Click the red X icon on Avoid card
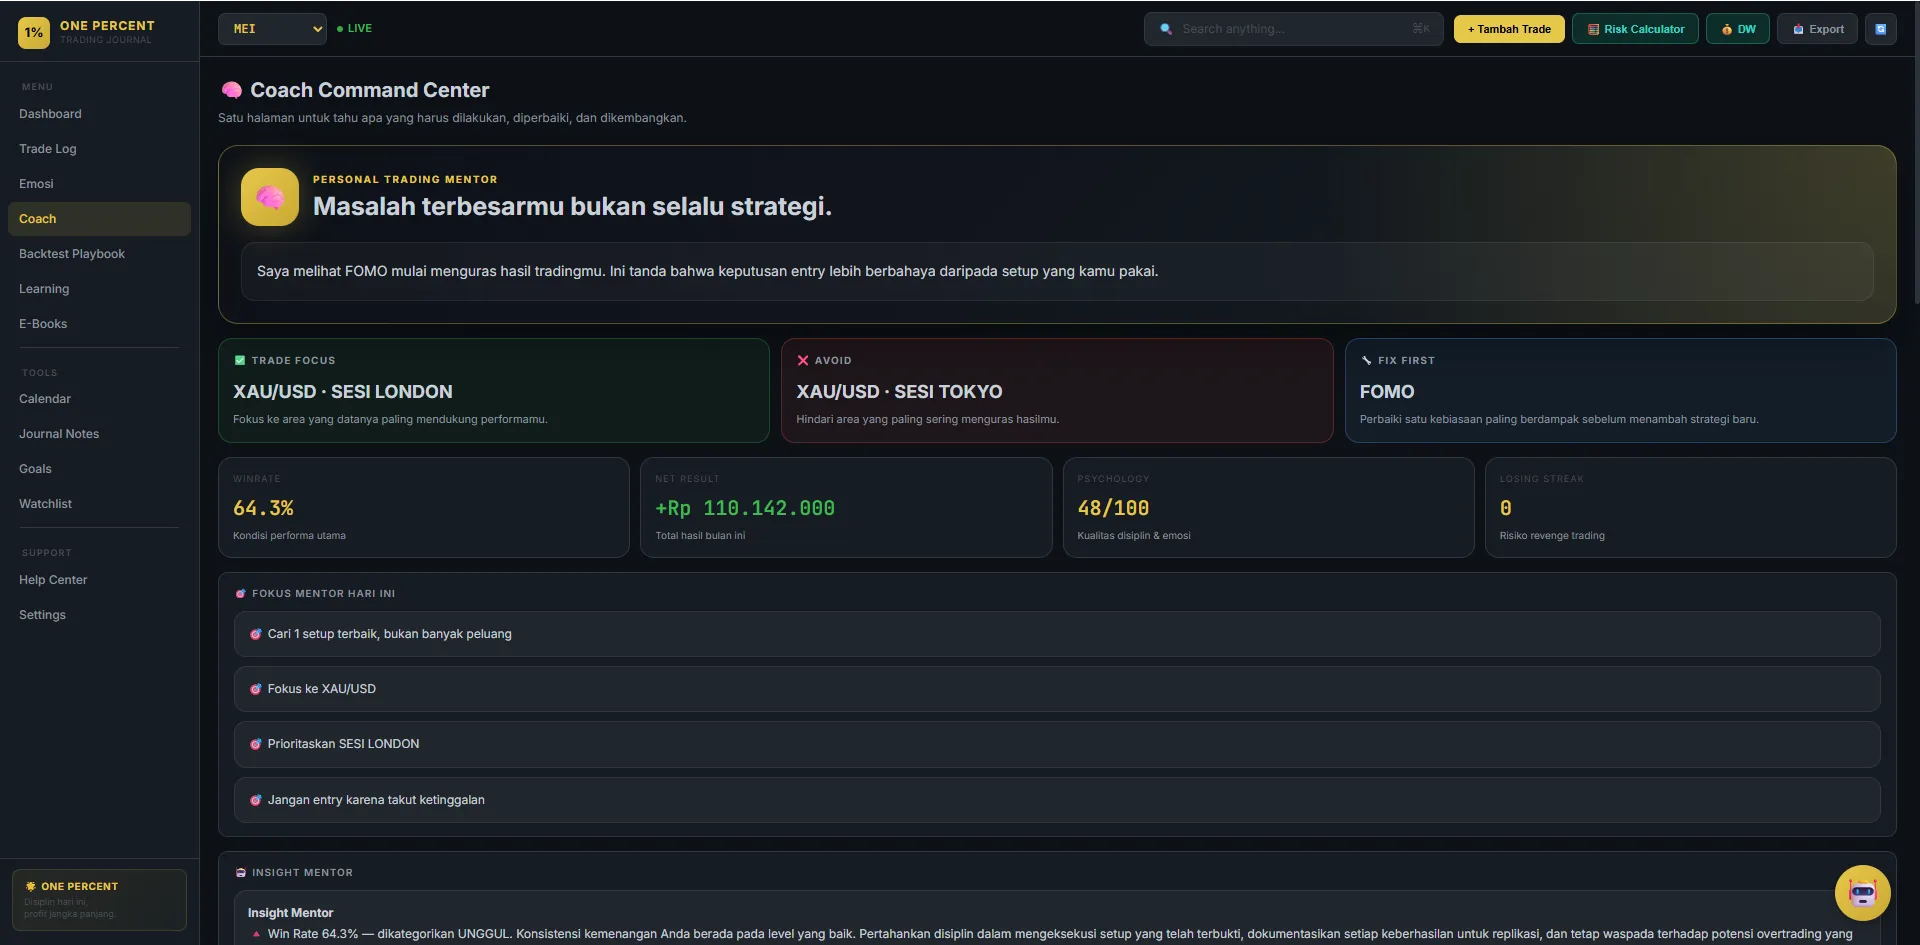1920x945 pixels. [x=803, y=360]
